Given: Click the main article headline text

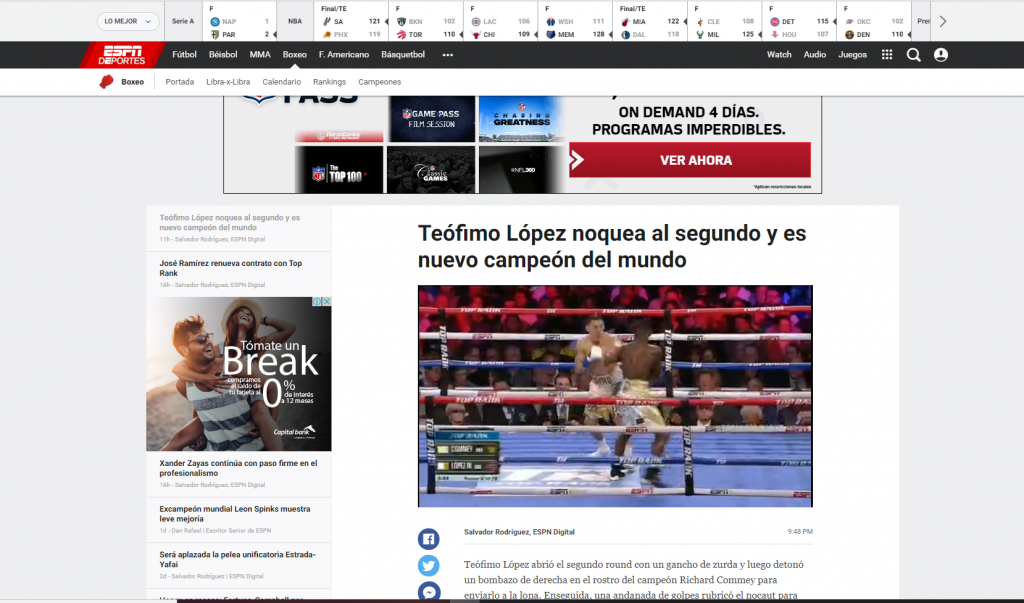Looking at the screenshot, I should (612, 246).
